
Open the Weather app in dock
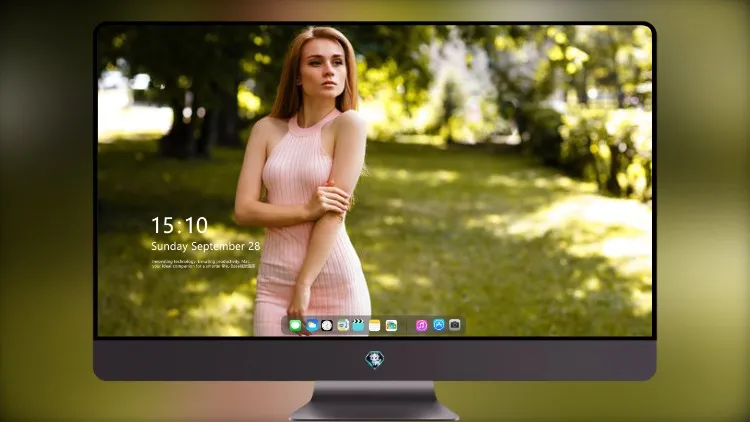coord(312,326)
